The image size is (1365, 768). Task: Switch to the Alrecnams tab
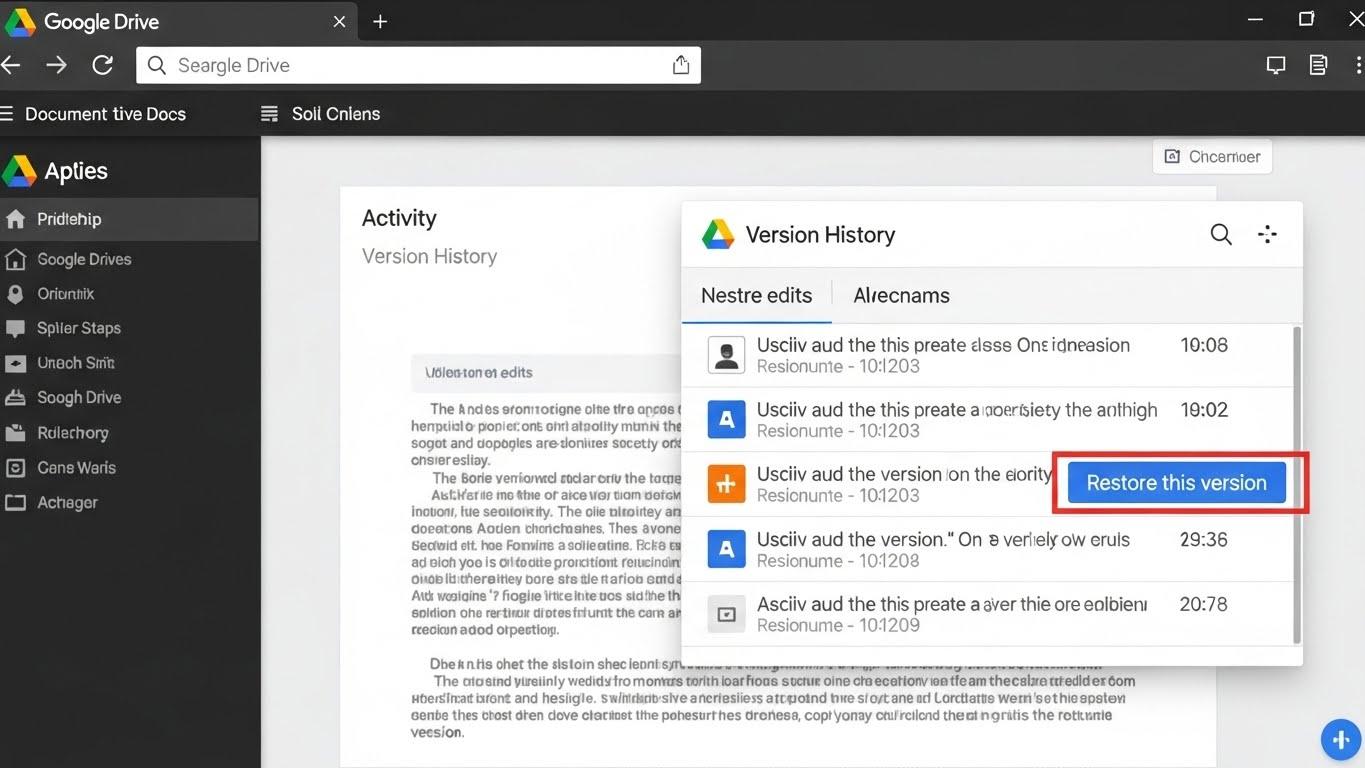900,295
